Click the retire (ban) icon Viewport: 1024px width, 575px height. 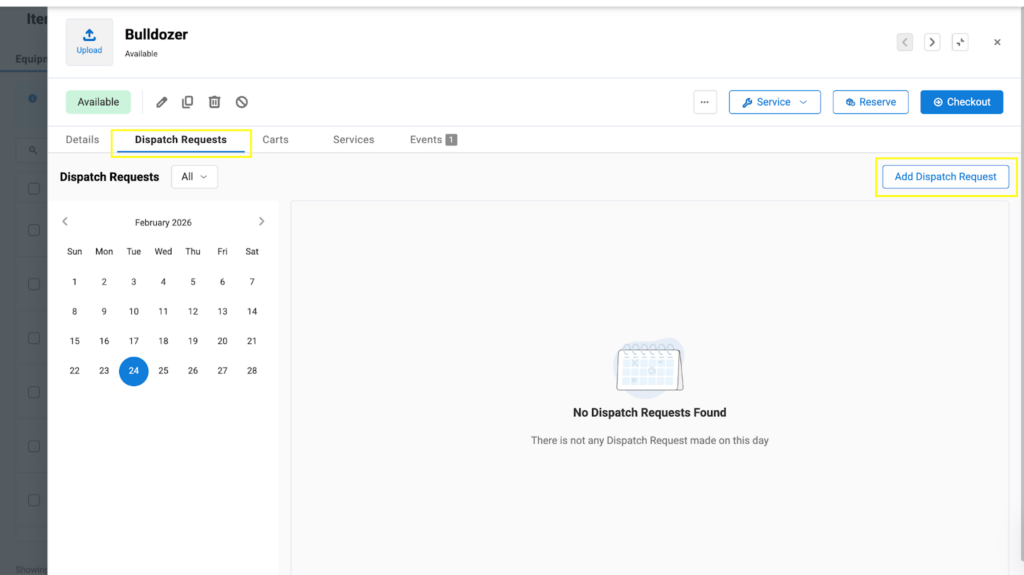241,102
